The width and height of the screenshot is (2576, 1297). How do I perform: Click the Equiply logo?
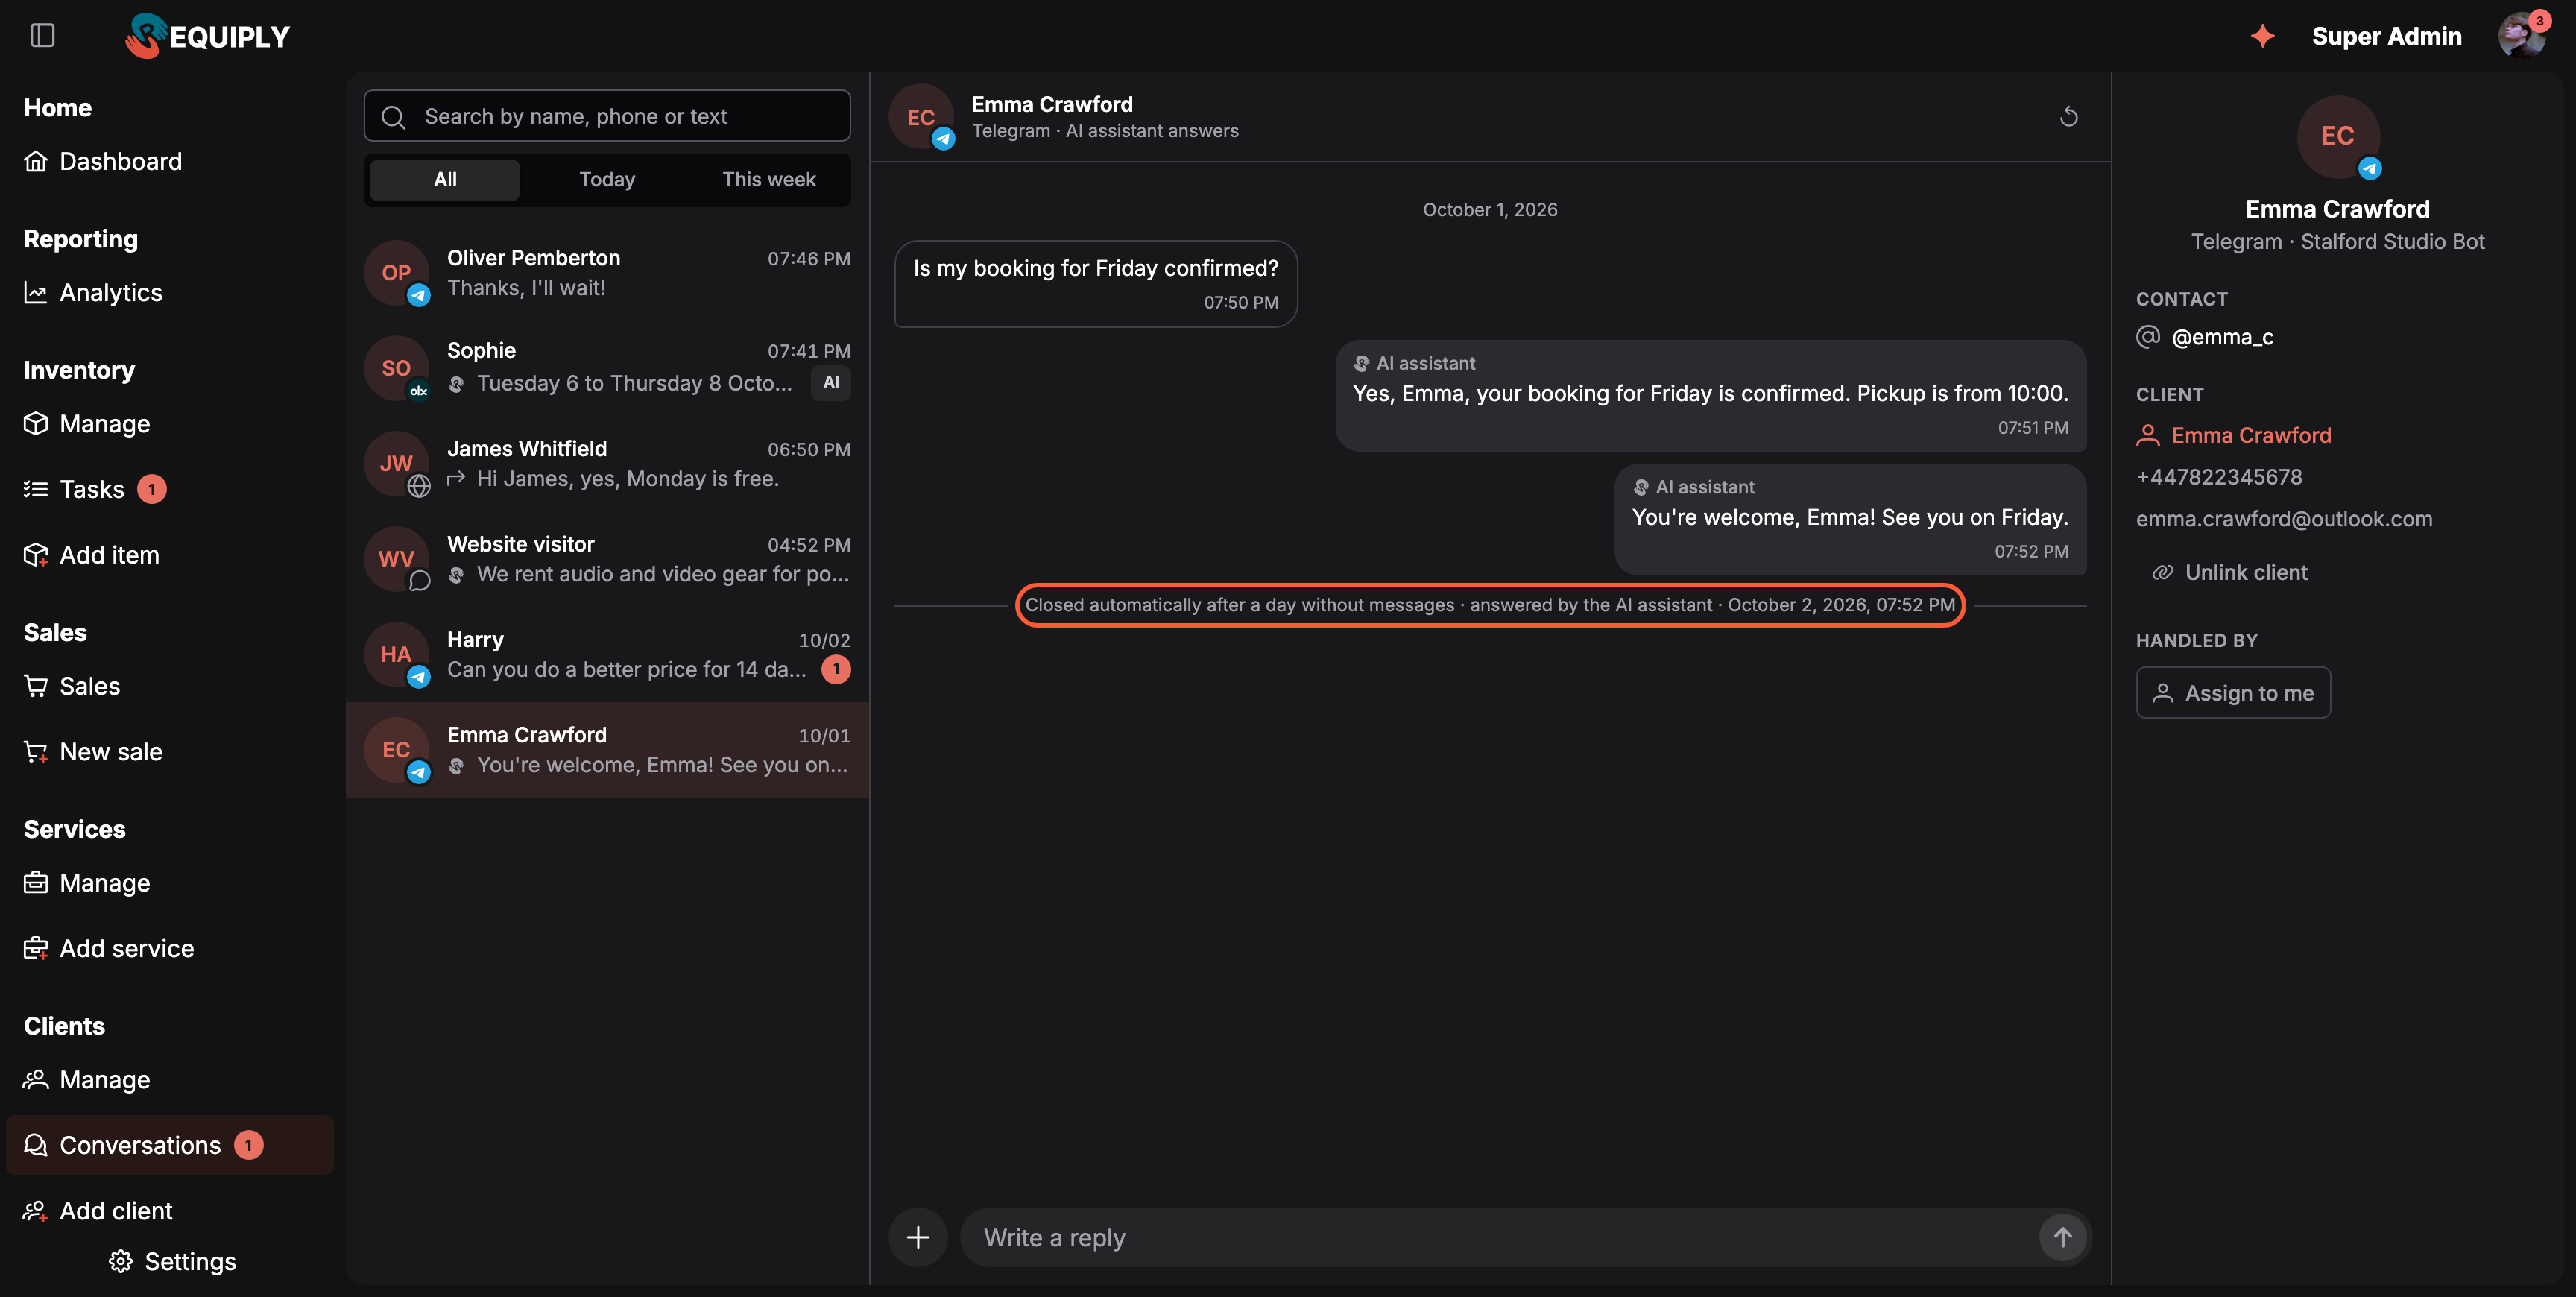(207, 36)
